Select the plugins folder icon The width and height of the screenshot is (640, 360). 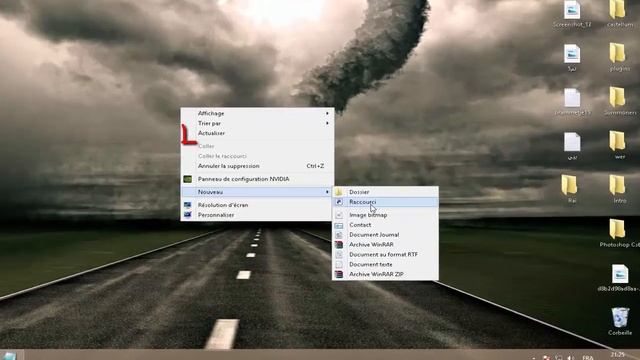(619, 57)
